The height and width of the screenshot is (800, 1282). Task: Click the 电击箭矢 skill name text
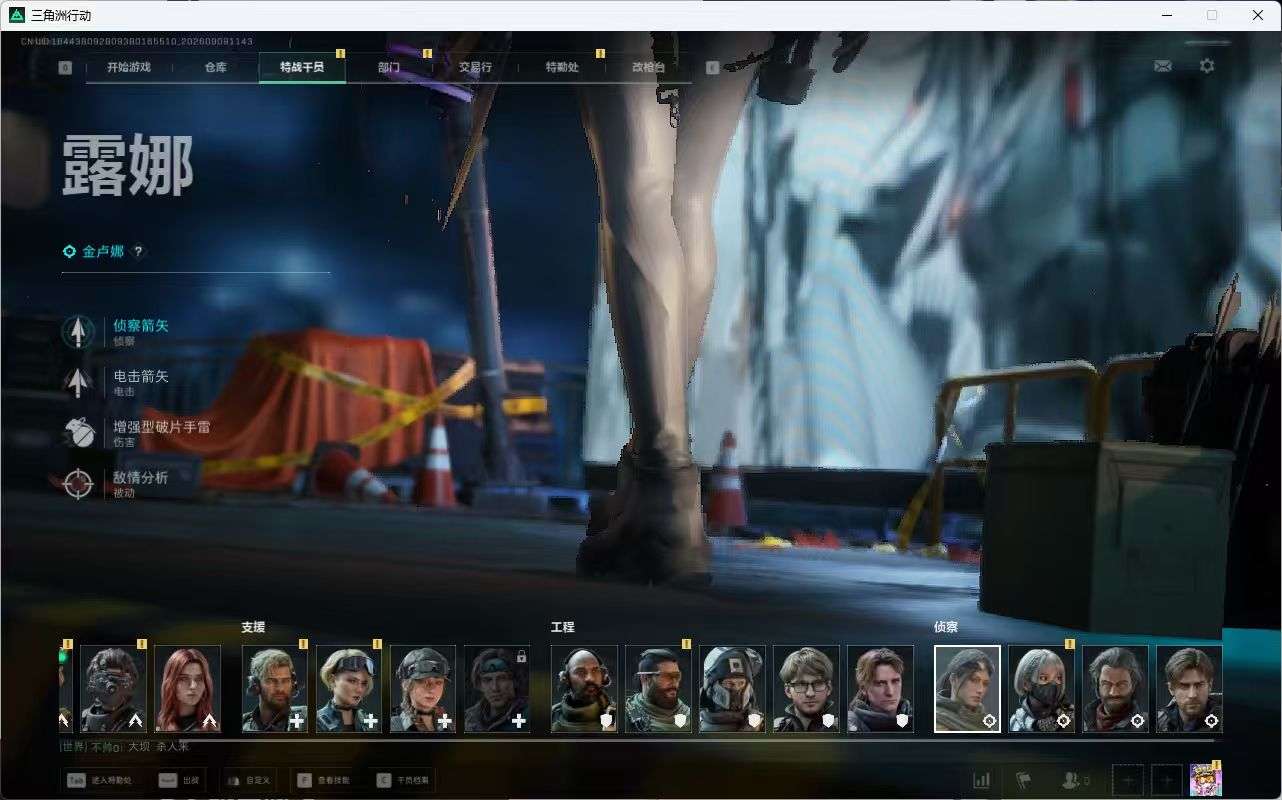click(x=141, y=377)
